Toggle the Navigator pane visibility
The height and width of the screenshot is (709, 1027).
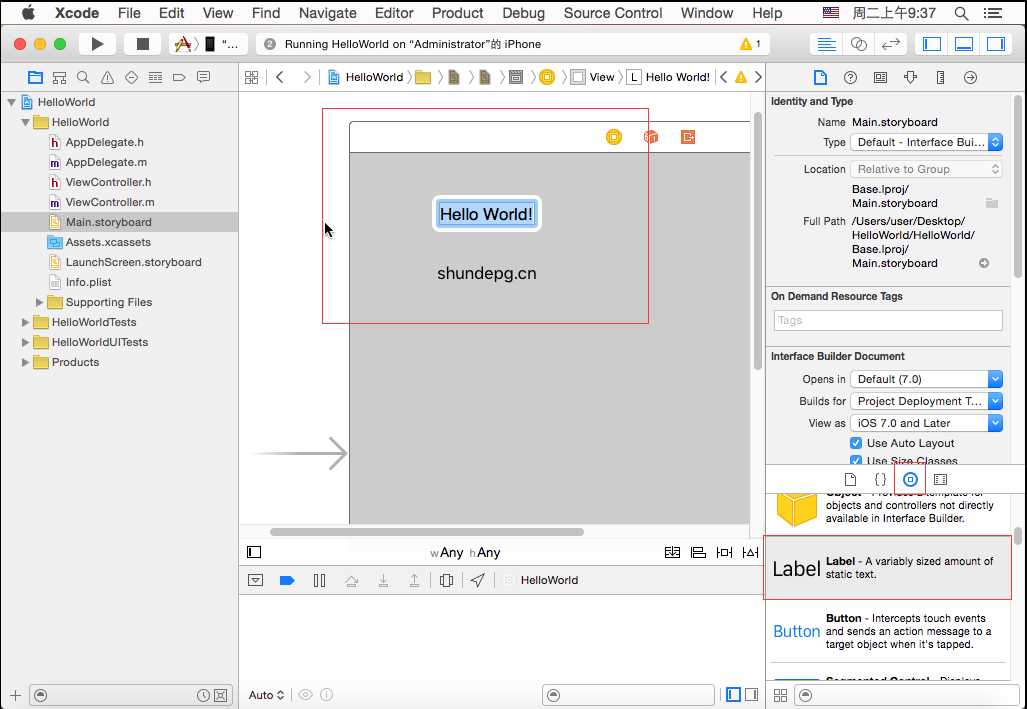pyautogui.click(x=932, y=44)
